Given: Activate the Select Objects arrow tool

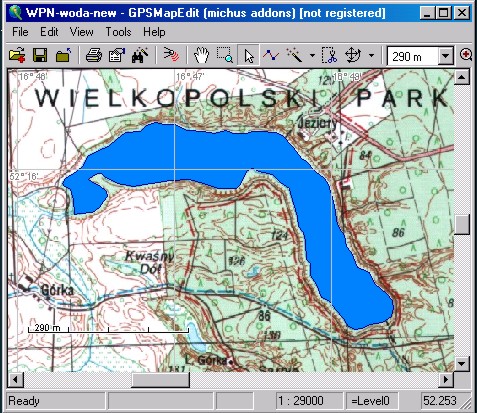Looking at the screenshot, I should [x=249, y=56].
